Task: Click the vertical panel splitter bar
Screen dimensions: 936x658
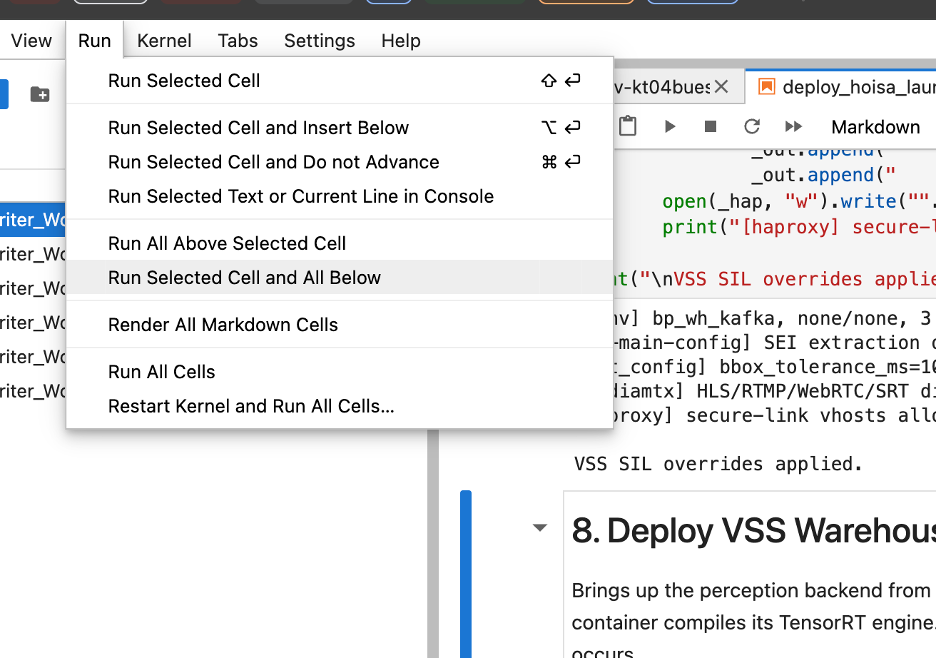Action: click(x=433, y=543)
